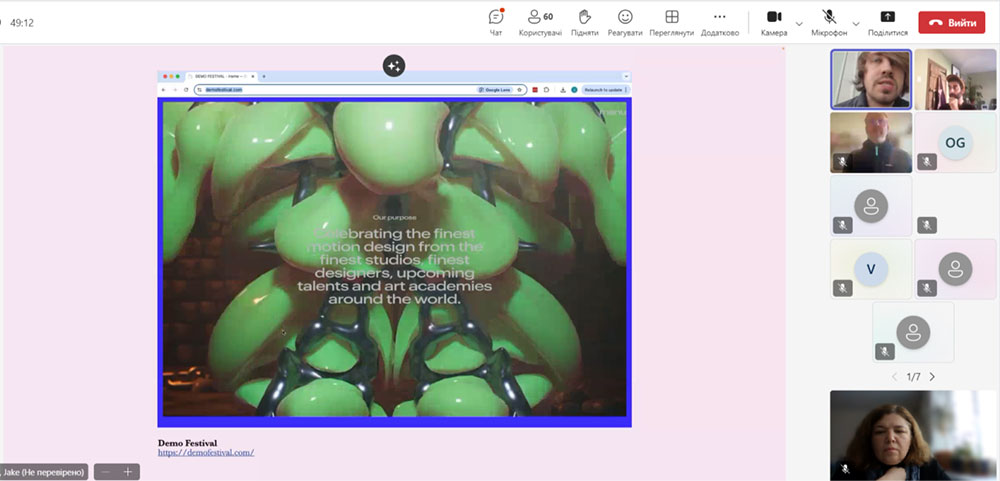Open new tab plus in shared browser
This screenshot has height=481, width=1000.
click(x=264, y=76)
